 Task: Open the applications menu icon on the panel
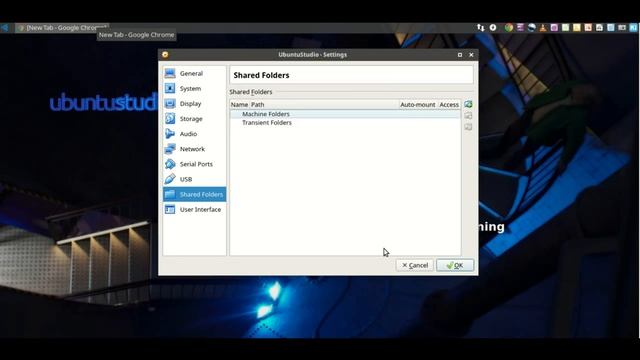coord(4,28)
